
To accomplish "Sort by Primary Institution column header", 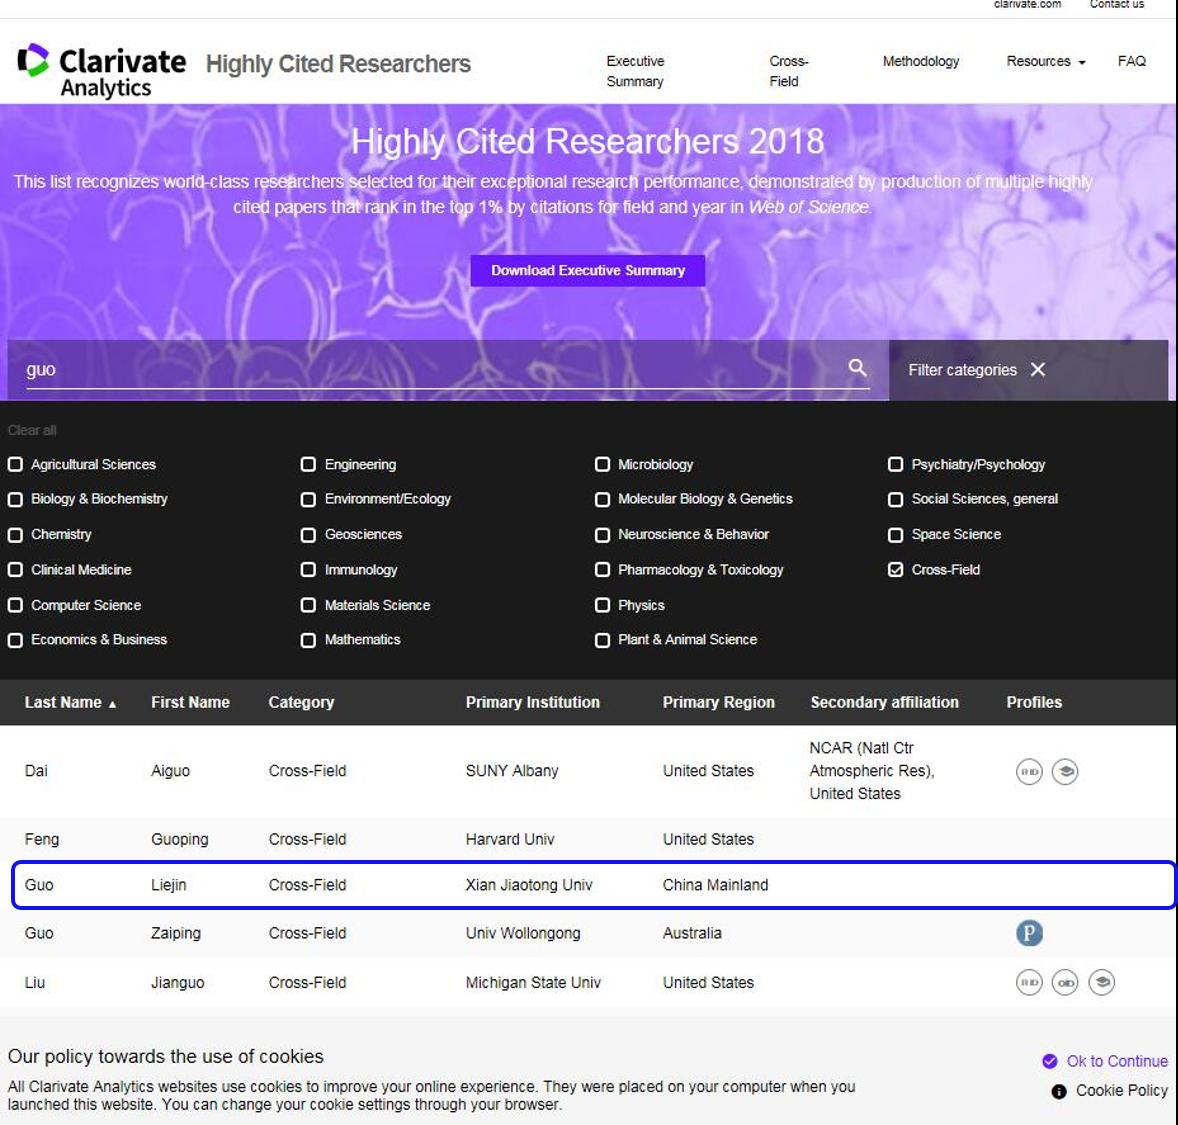I will pos(533,703).
